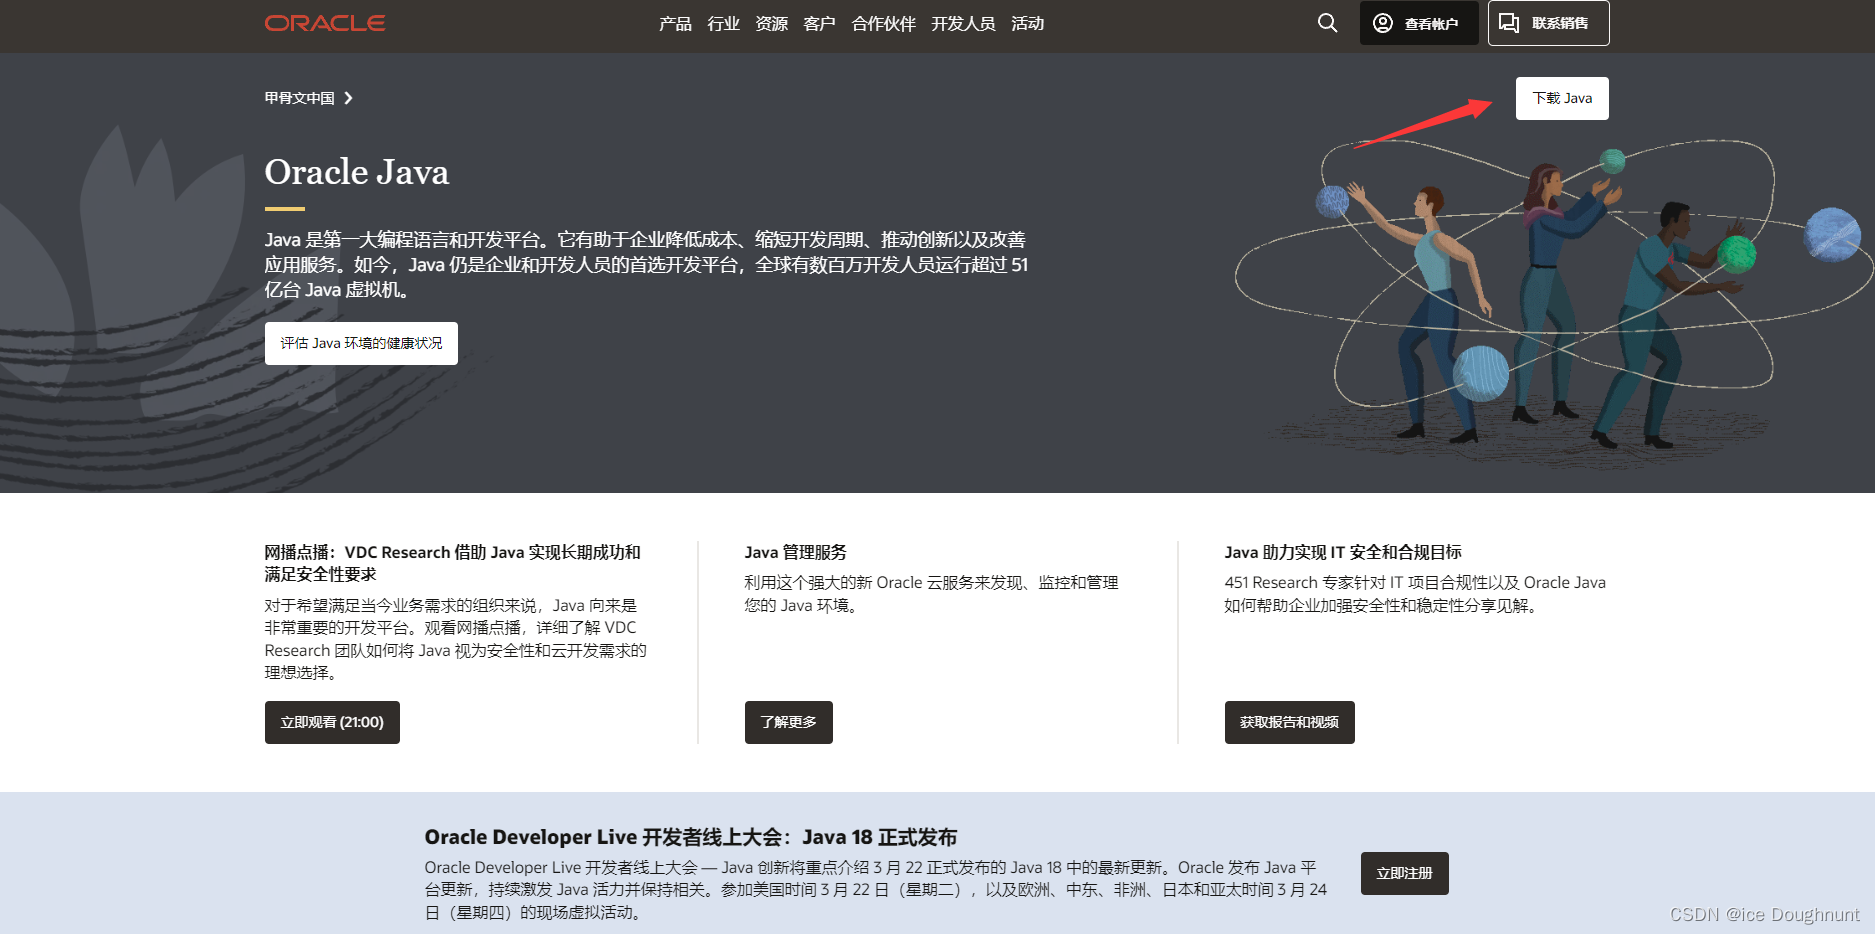Screen dimensions: 1875x934
Task: Click the Oracle Java heading text
Action: pyautogui.click(x=356, y=172)
